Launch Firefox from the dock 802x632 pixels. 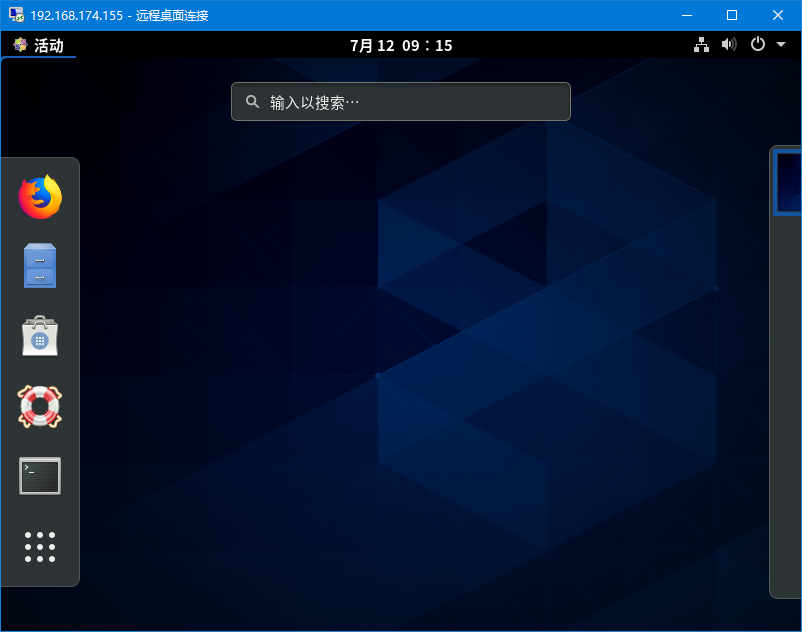click(x=40, y=197)
